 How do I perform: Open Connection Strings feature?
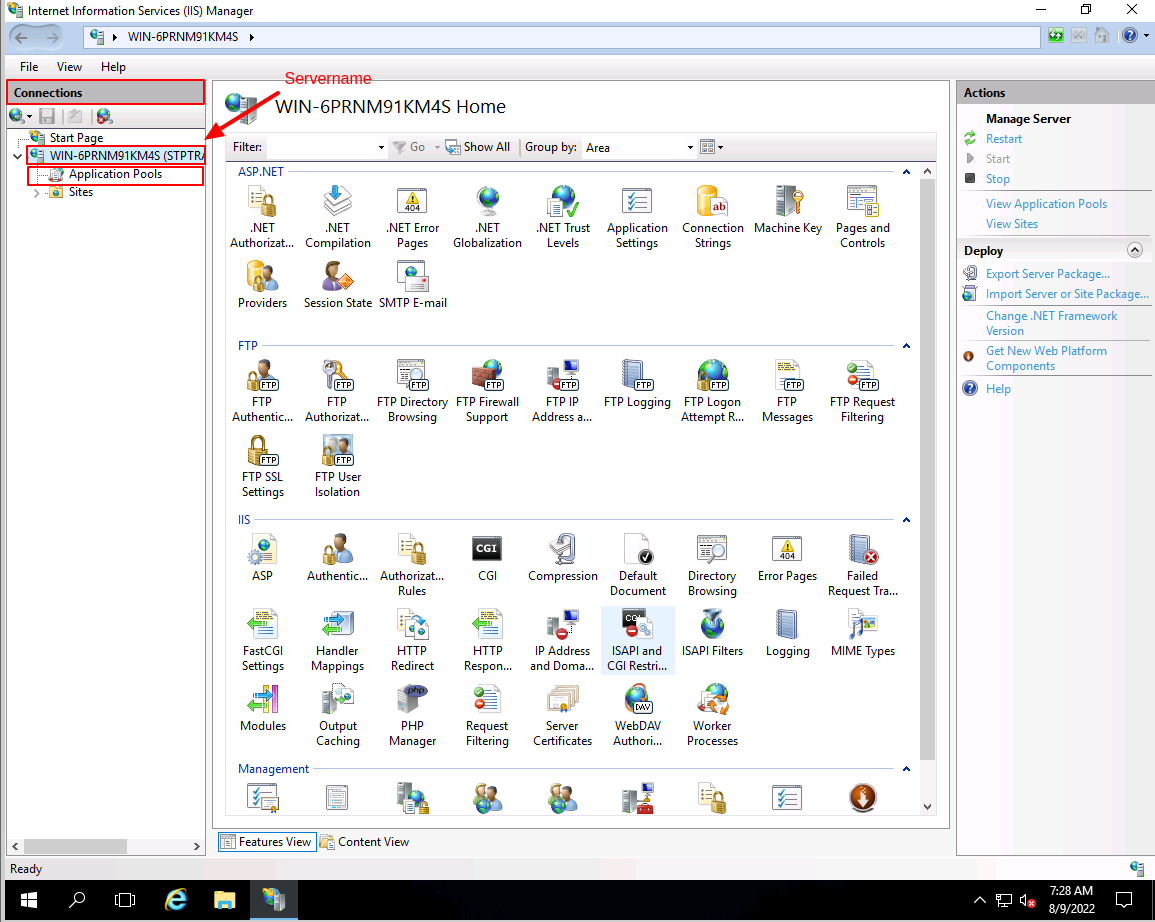point(713,217)
